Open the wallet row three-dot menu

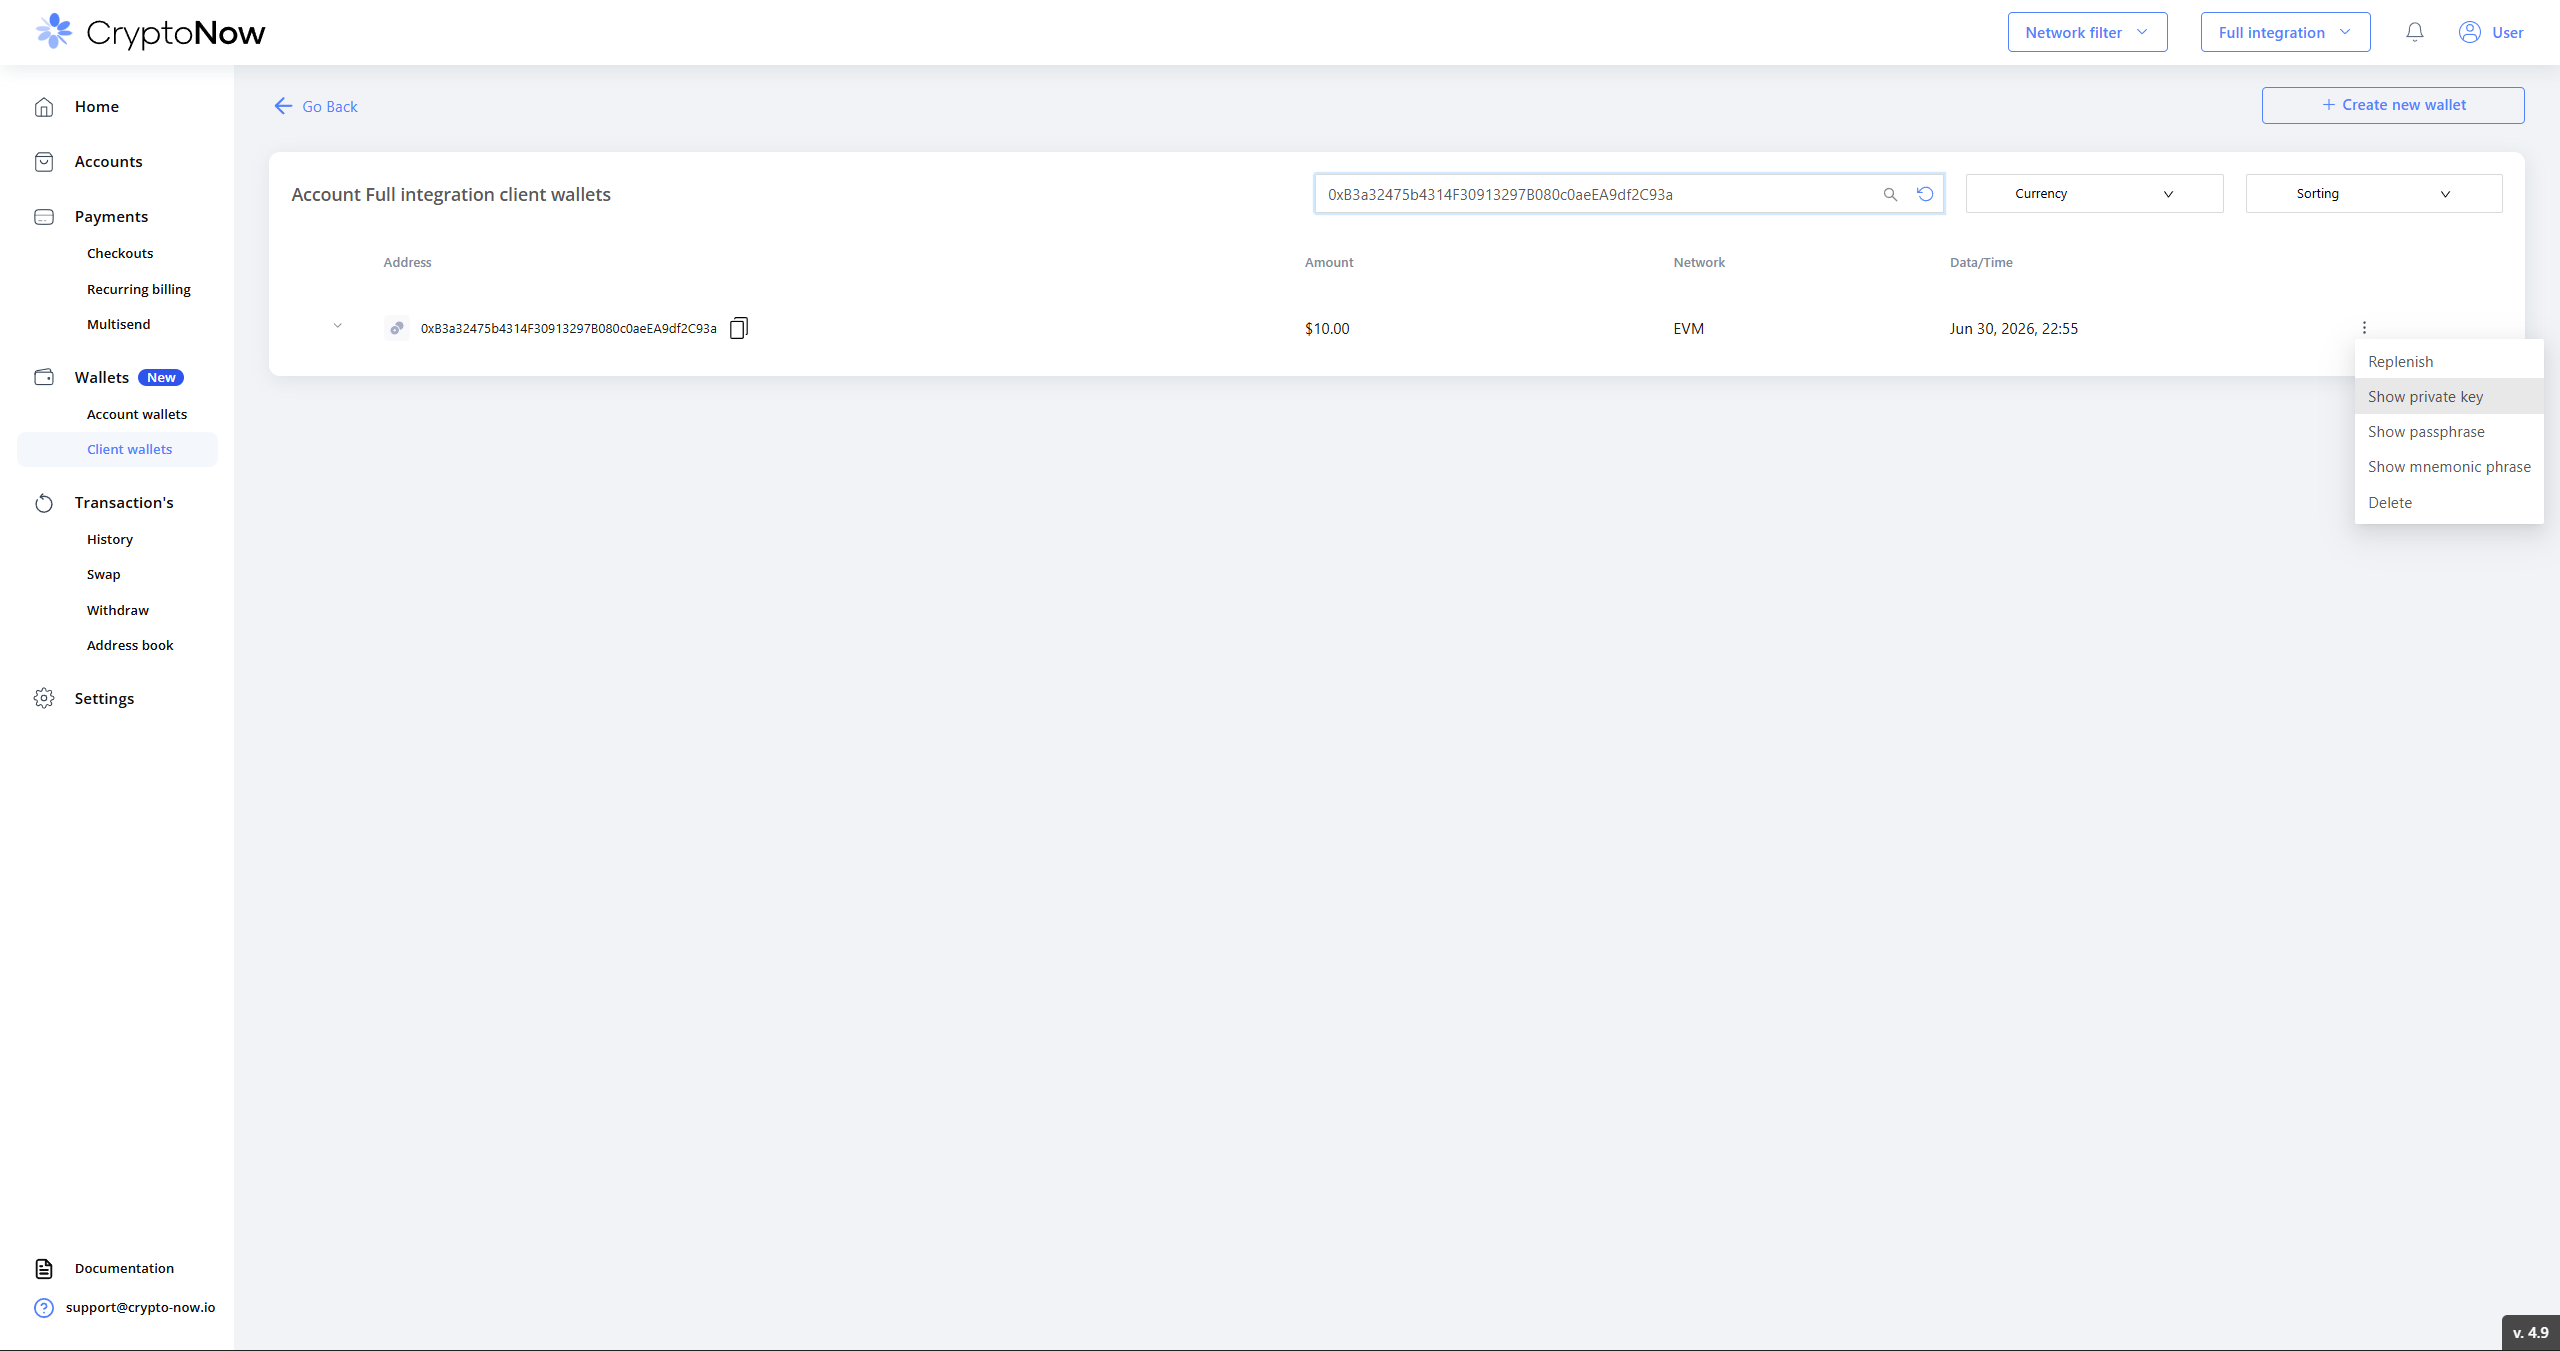[2364, 328]
